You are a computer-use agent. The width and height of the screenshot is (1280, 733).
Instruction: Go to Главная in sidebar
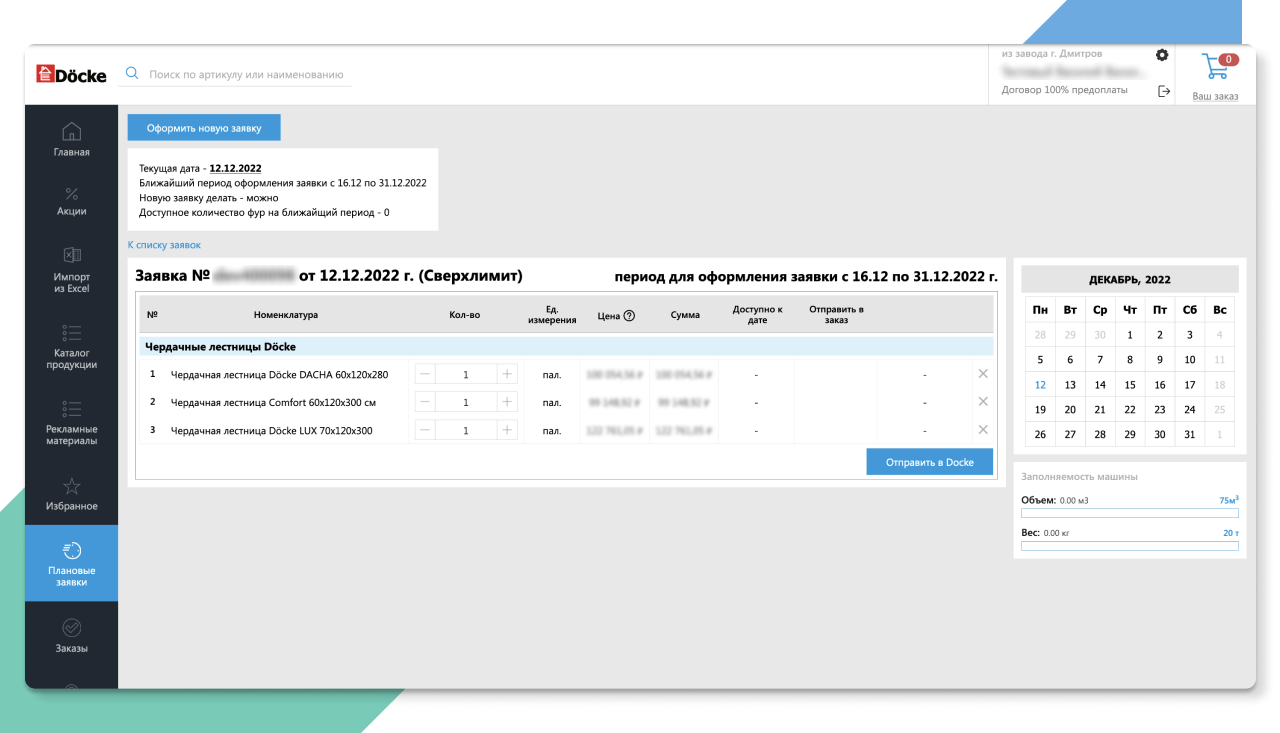[72, 140]
